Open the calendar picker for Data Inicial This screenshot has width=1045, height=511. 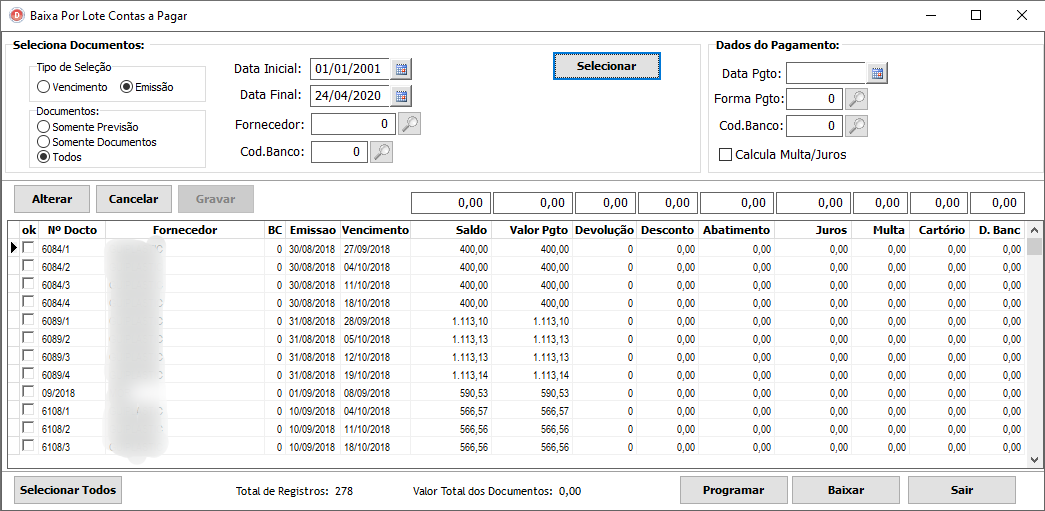tap(402, 69)
